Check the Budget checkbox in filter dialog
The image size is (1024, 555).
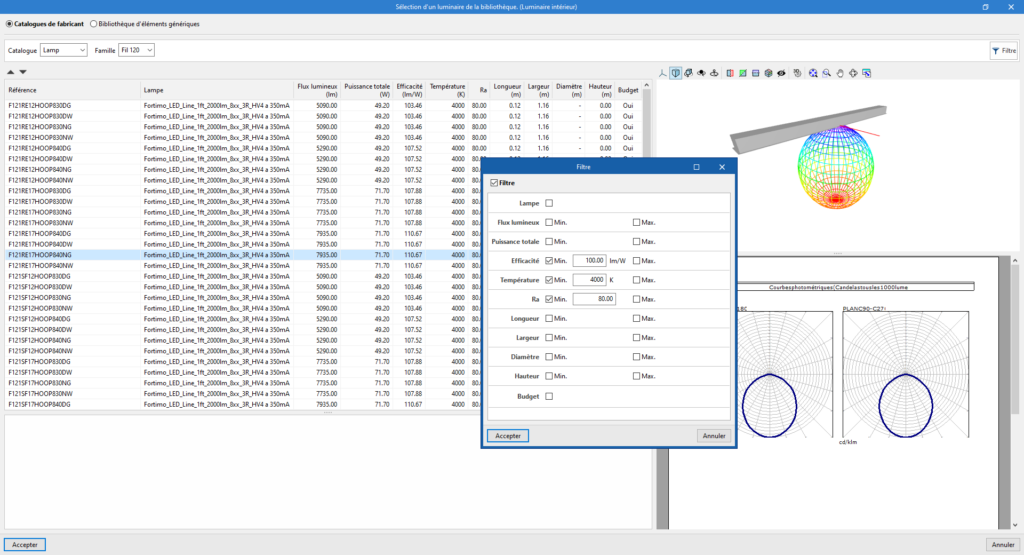549,396
